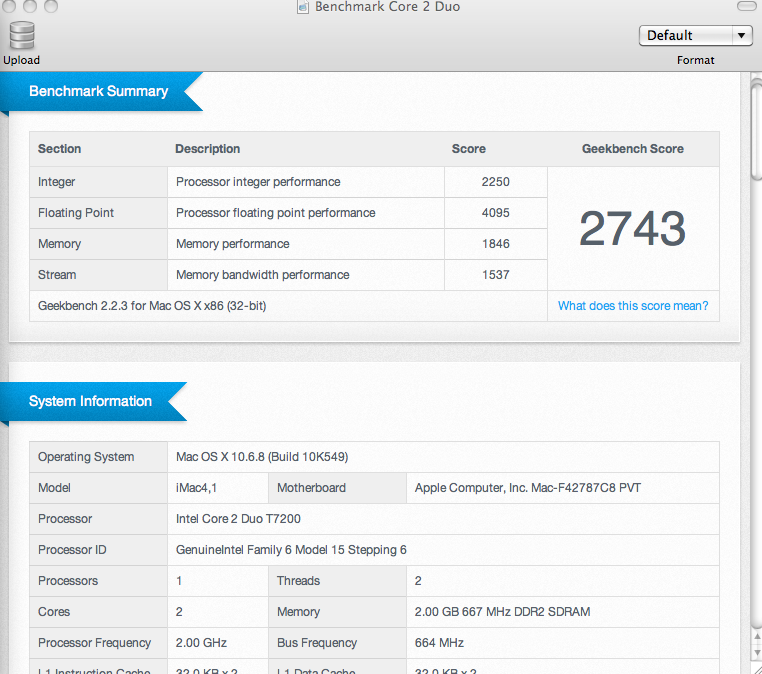The image size is (762, 674).
Task: Select 'Processor integer performance' description
Action: pos(258,182)
